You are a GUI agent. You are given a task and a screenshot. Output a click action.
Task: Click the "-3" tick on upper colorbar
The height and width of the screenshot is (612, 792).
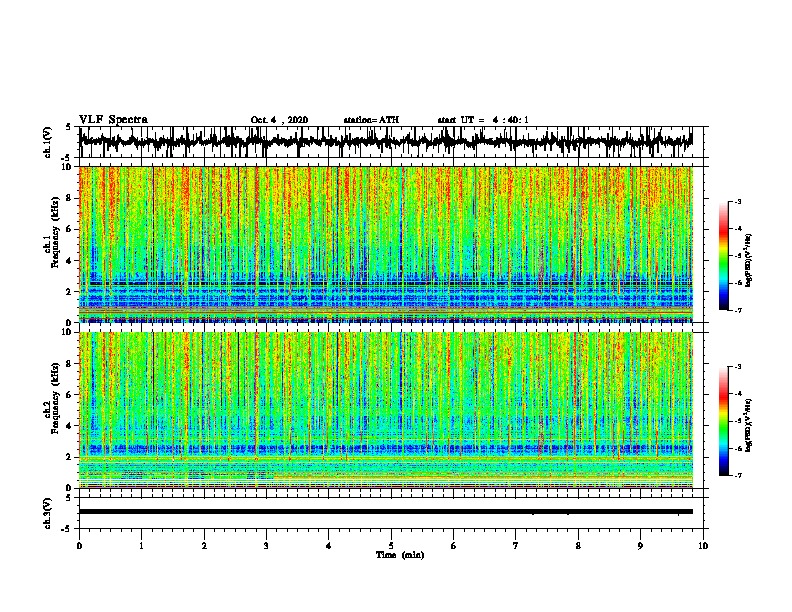point(738,201)
